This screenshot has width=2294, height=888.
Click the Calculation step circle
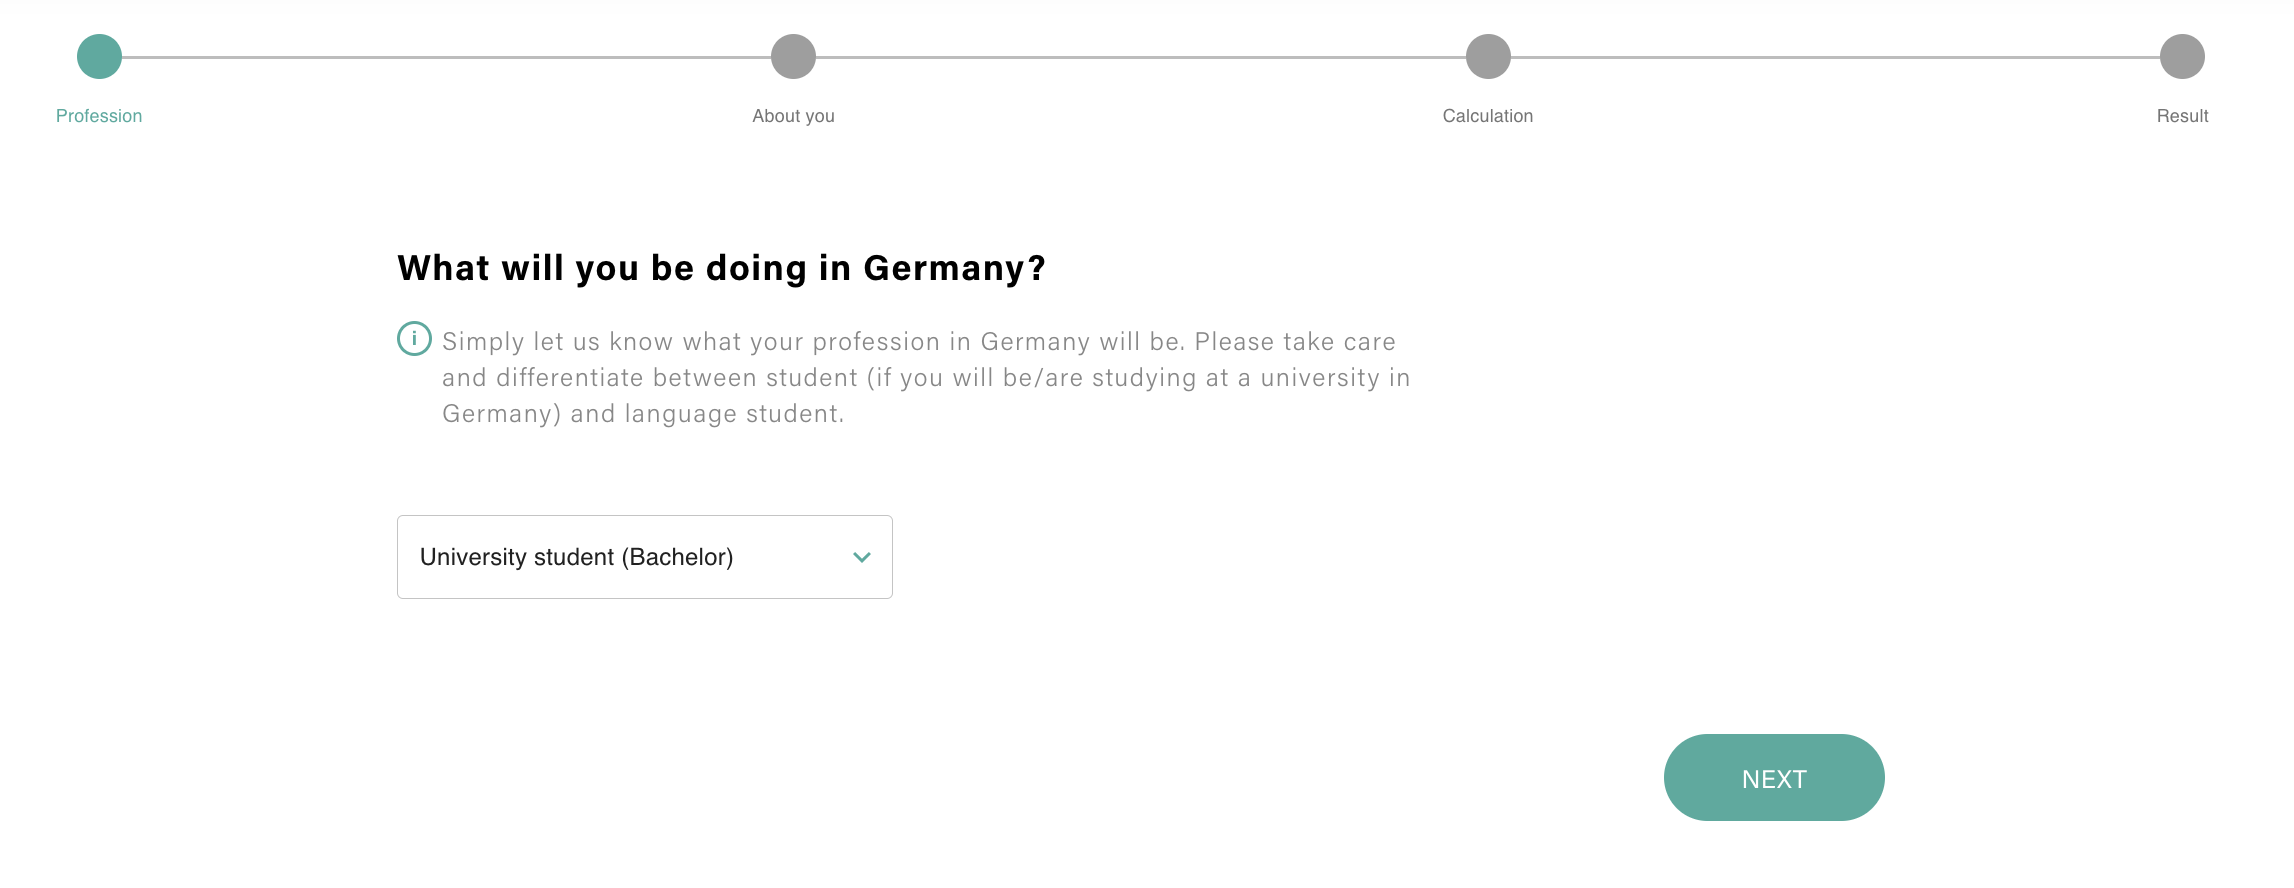tap(1488, 56)
